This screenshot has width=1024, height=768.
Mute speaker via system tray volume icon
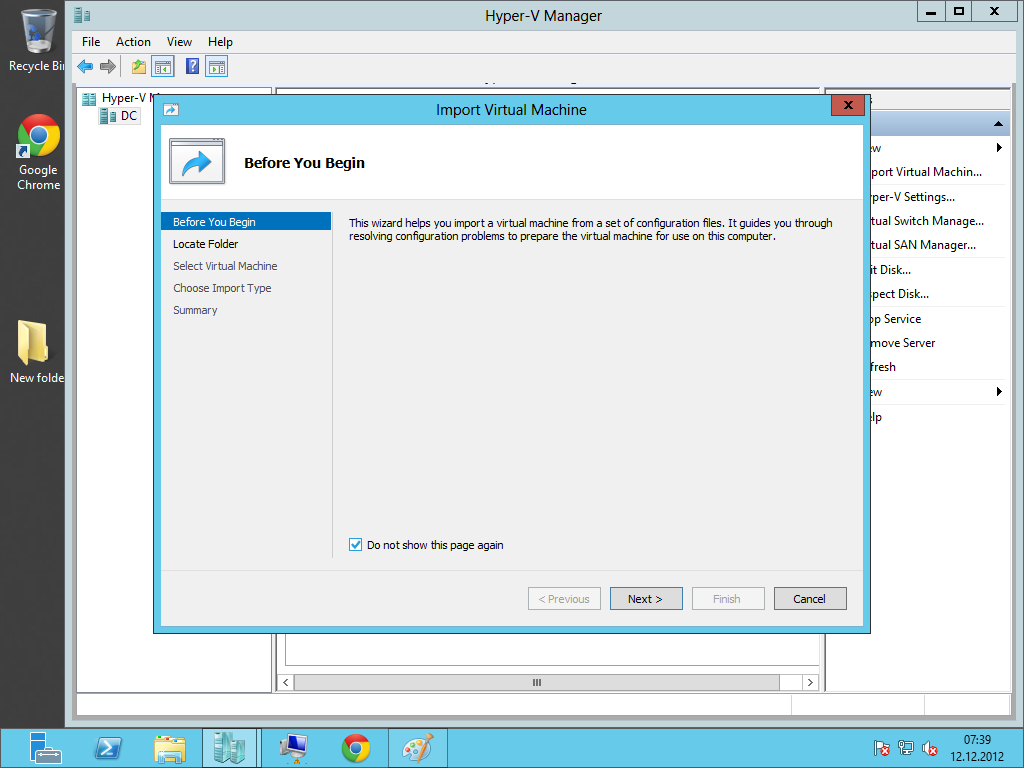point(930,748)
